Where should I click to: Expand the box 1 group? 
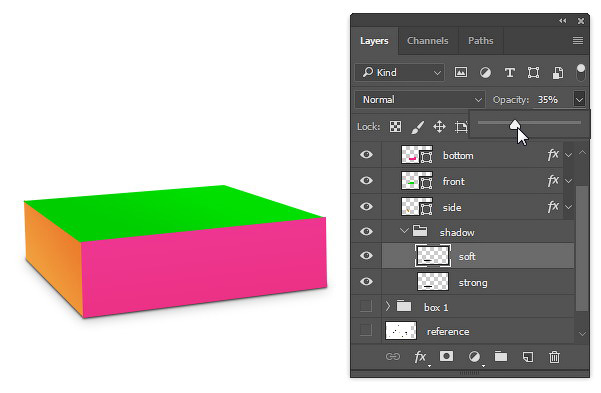point(388,306)
